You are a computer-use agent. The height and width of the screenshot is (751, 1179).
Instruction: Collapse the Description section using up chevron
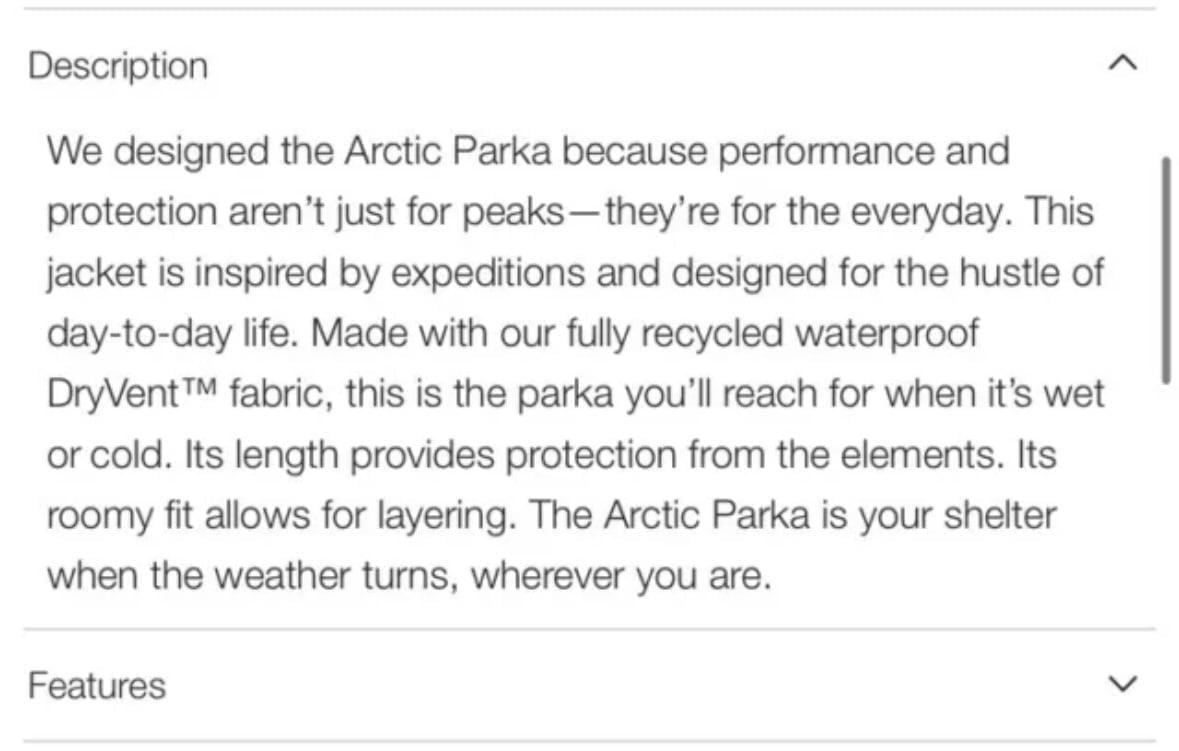point(1123,62)
